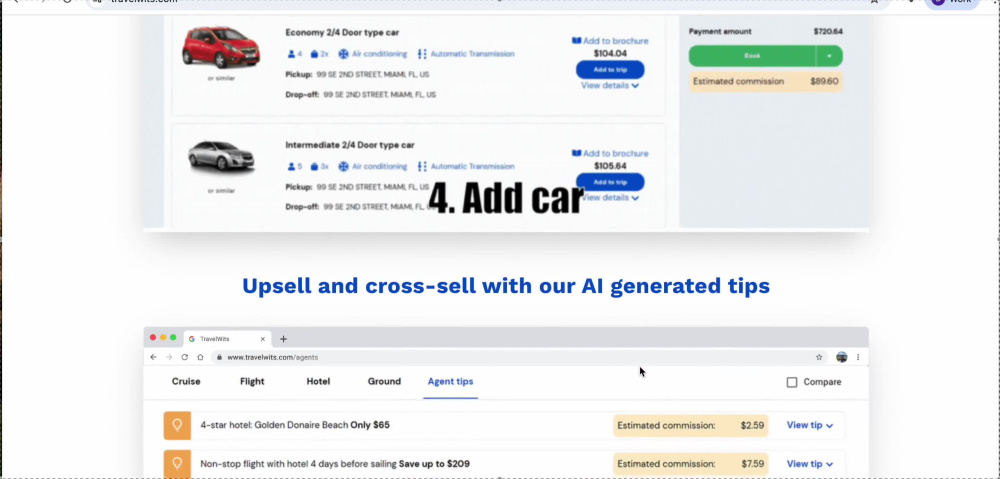Image resolution: width=1000 pixels, height=479 pixels.
Task: Click the green Book button
Action: click(x=752, y=56)
